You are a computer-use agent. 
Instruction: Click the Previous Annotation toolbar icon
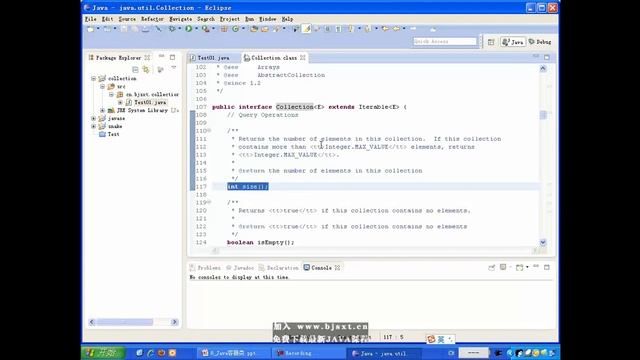[x=367, y=29]
